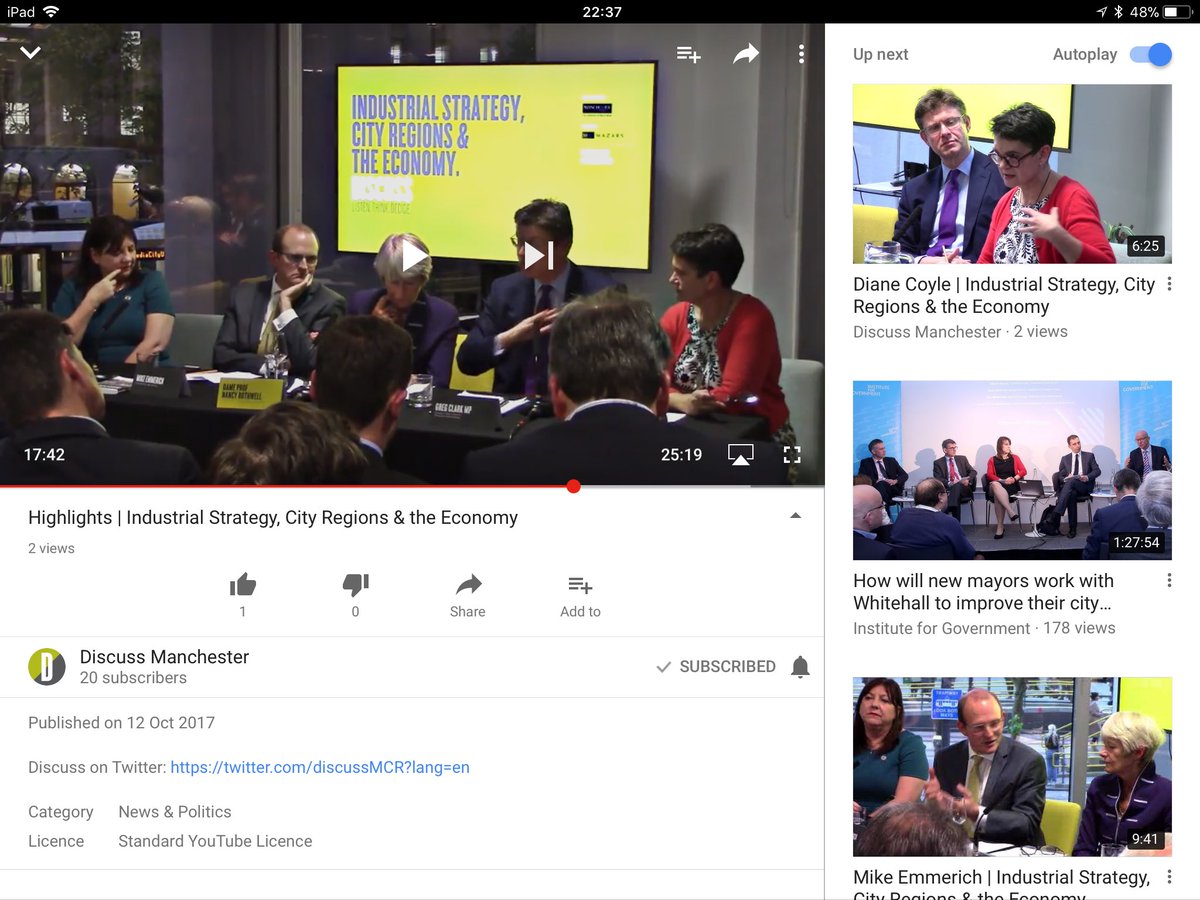
Task: Enter fullscreen mode
Action: click(x=791, y=454)
